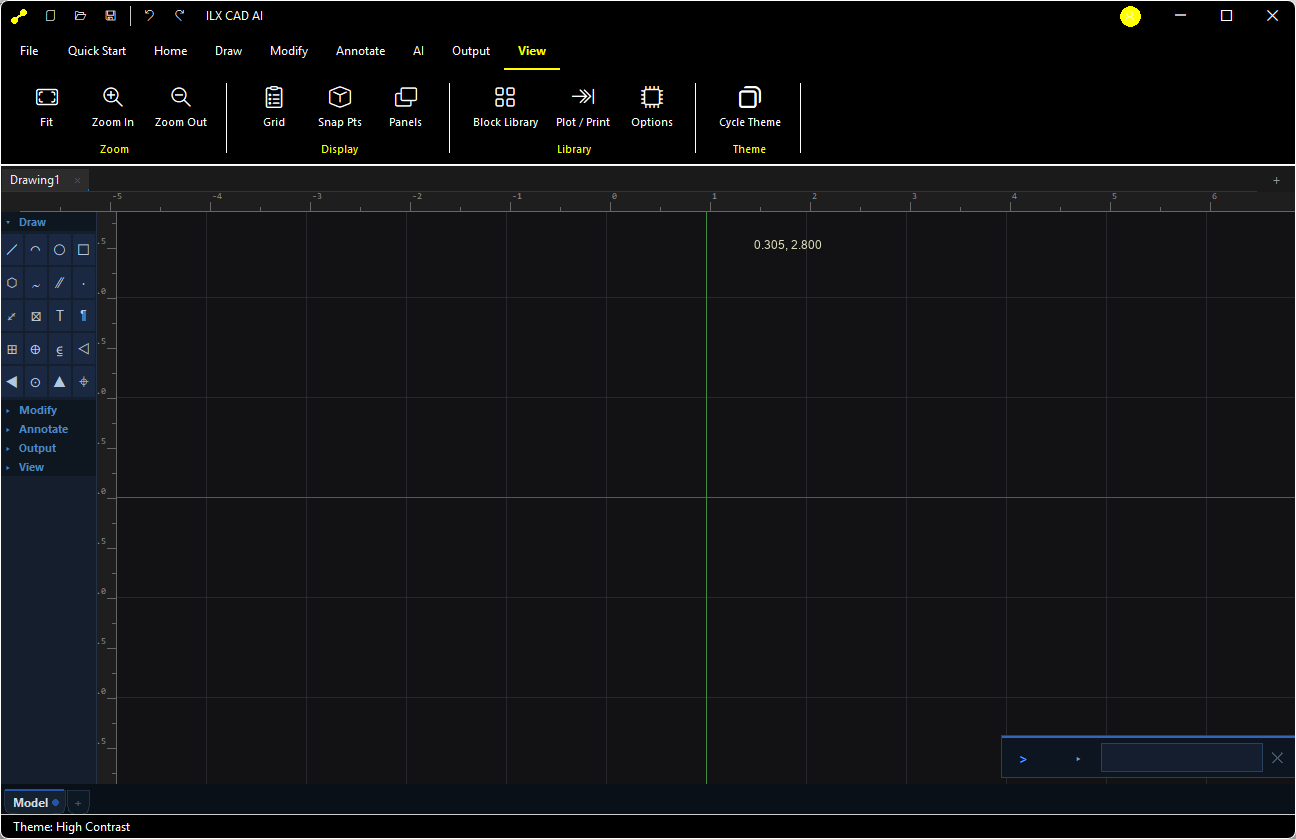1296x839 pixels.
Task: Select the single-line Text T tool
Action: point(60,316)
